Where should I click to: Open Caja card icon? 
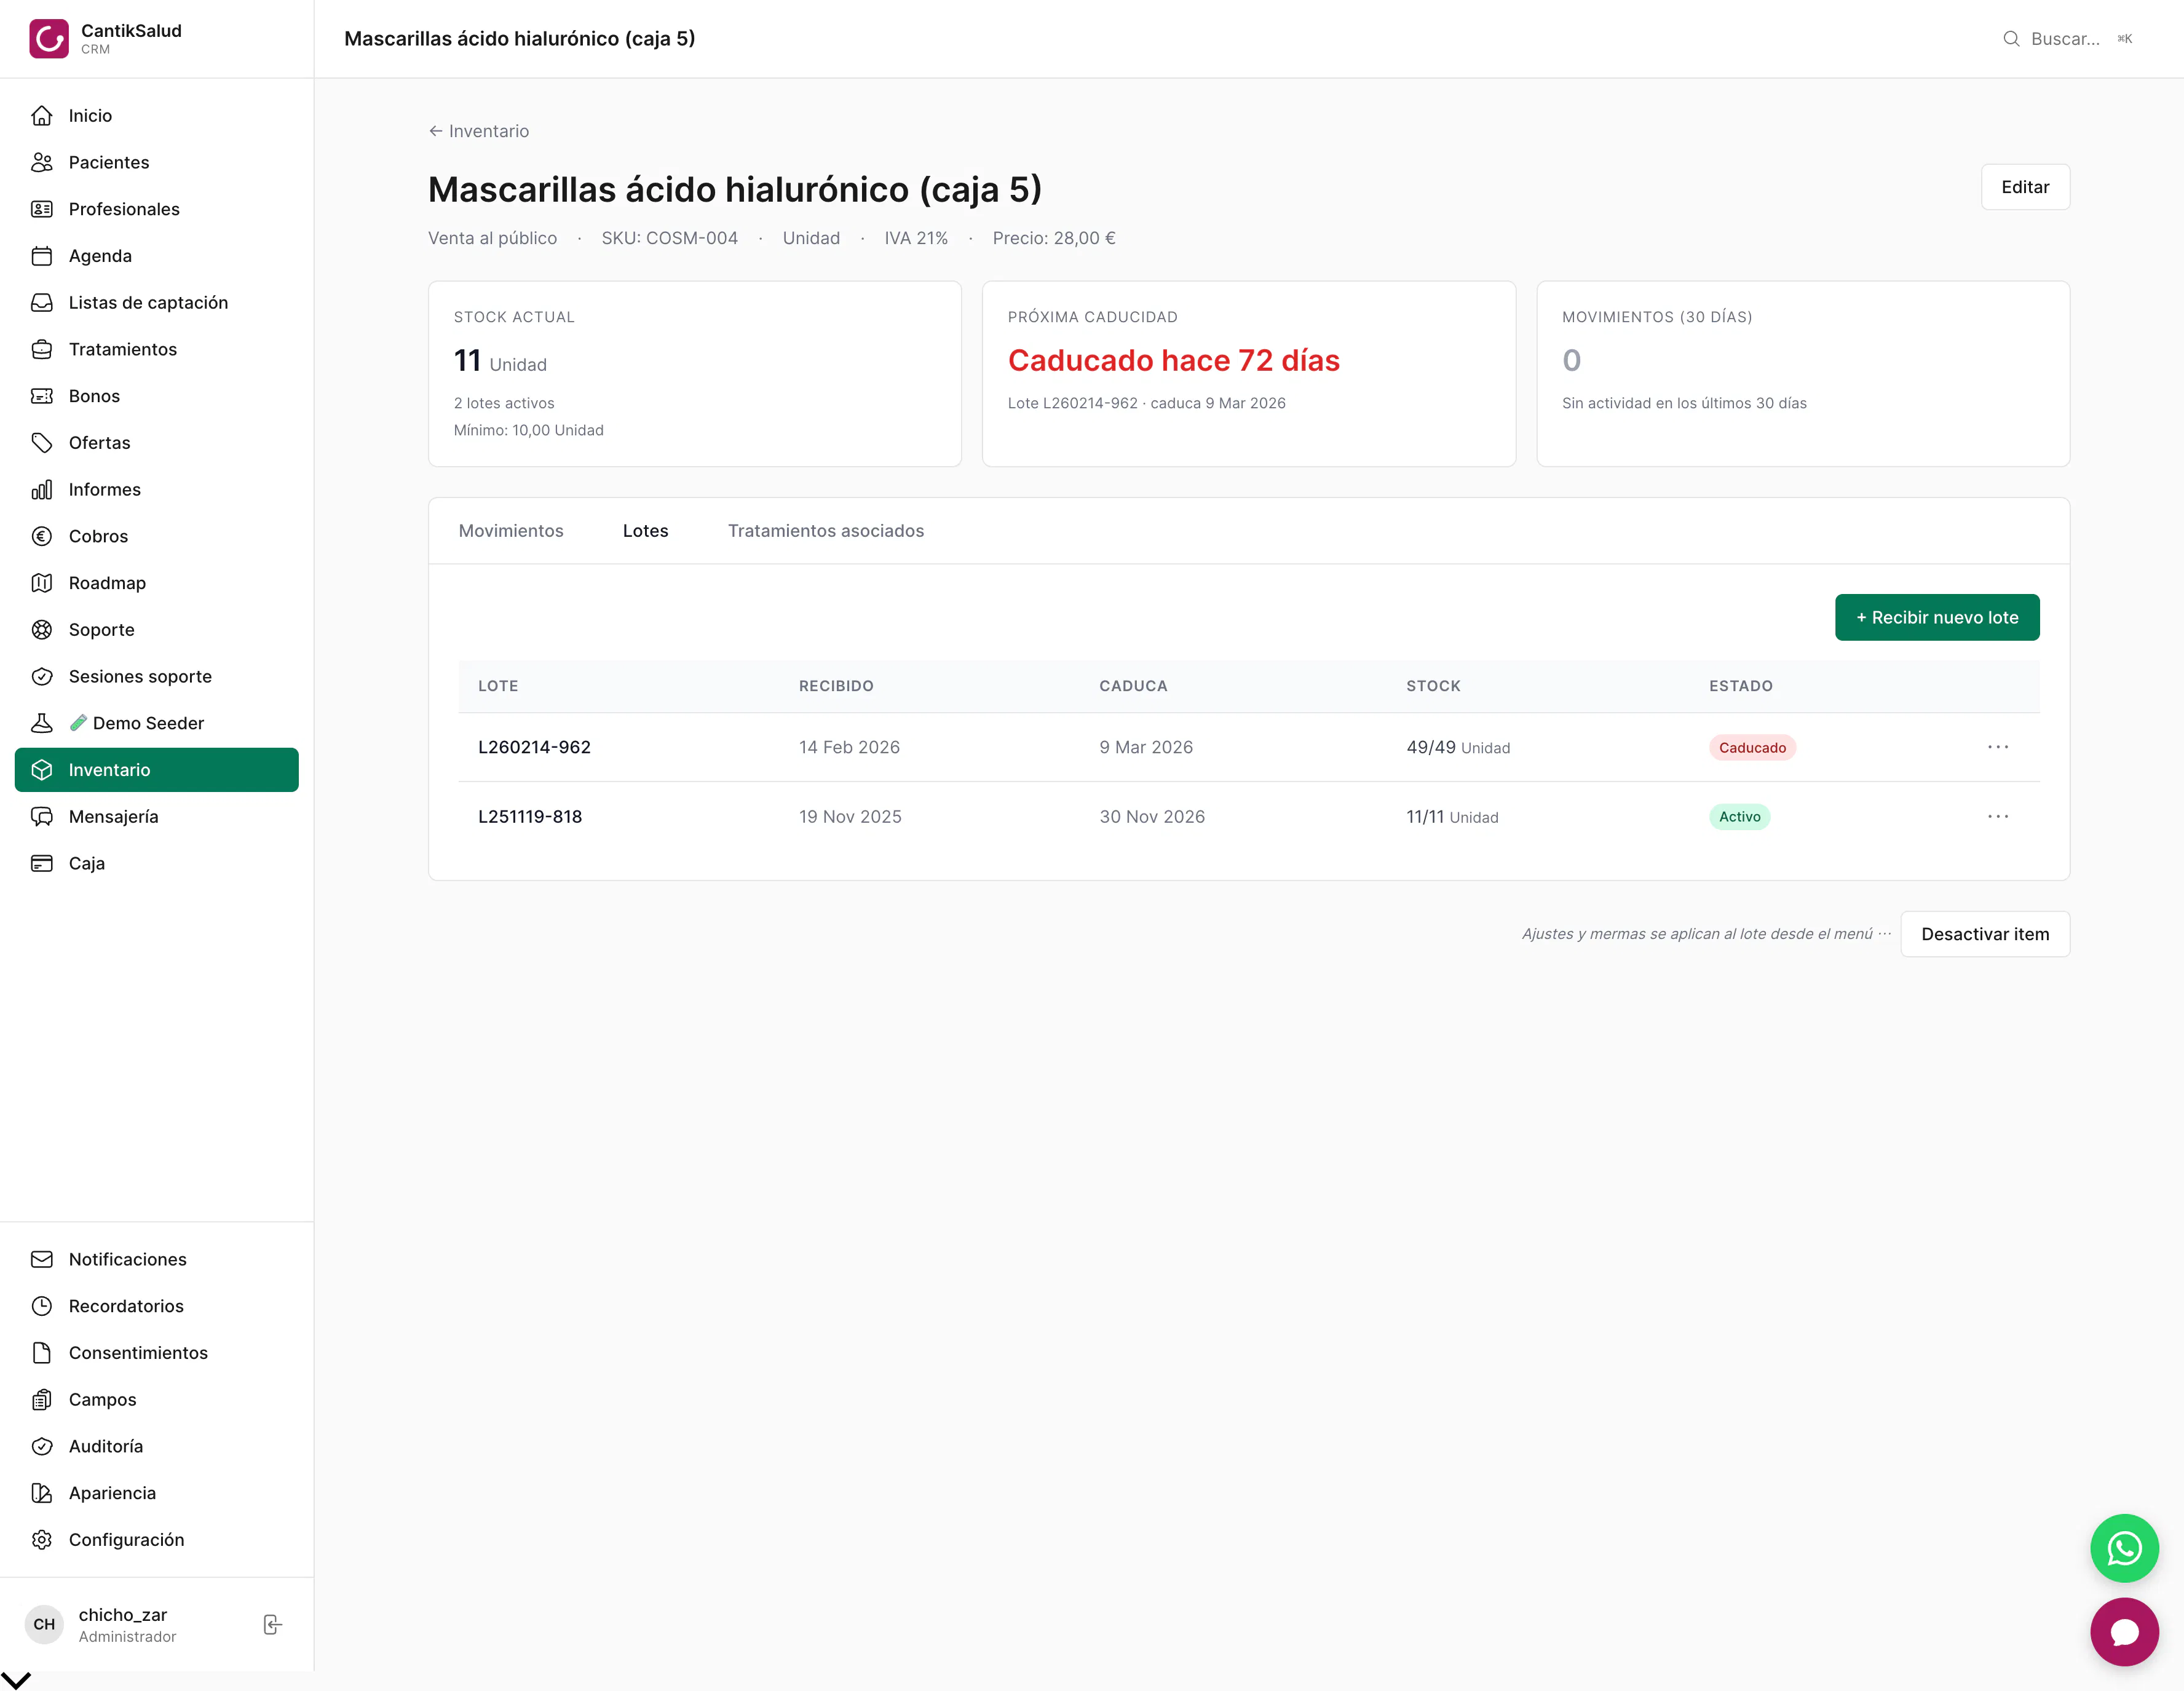(x=42, y=864)
